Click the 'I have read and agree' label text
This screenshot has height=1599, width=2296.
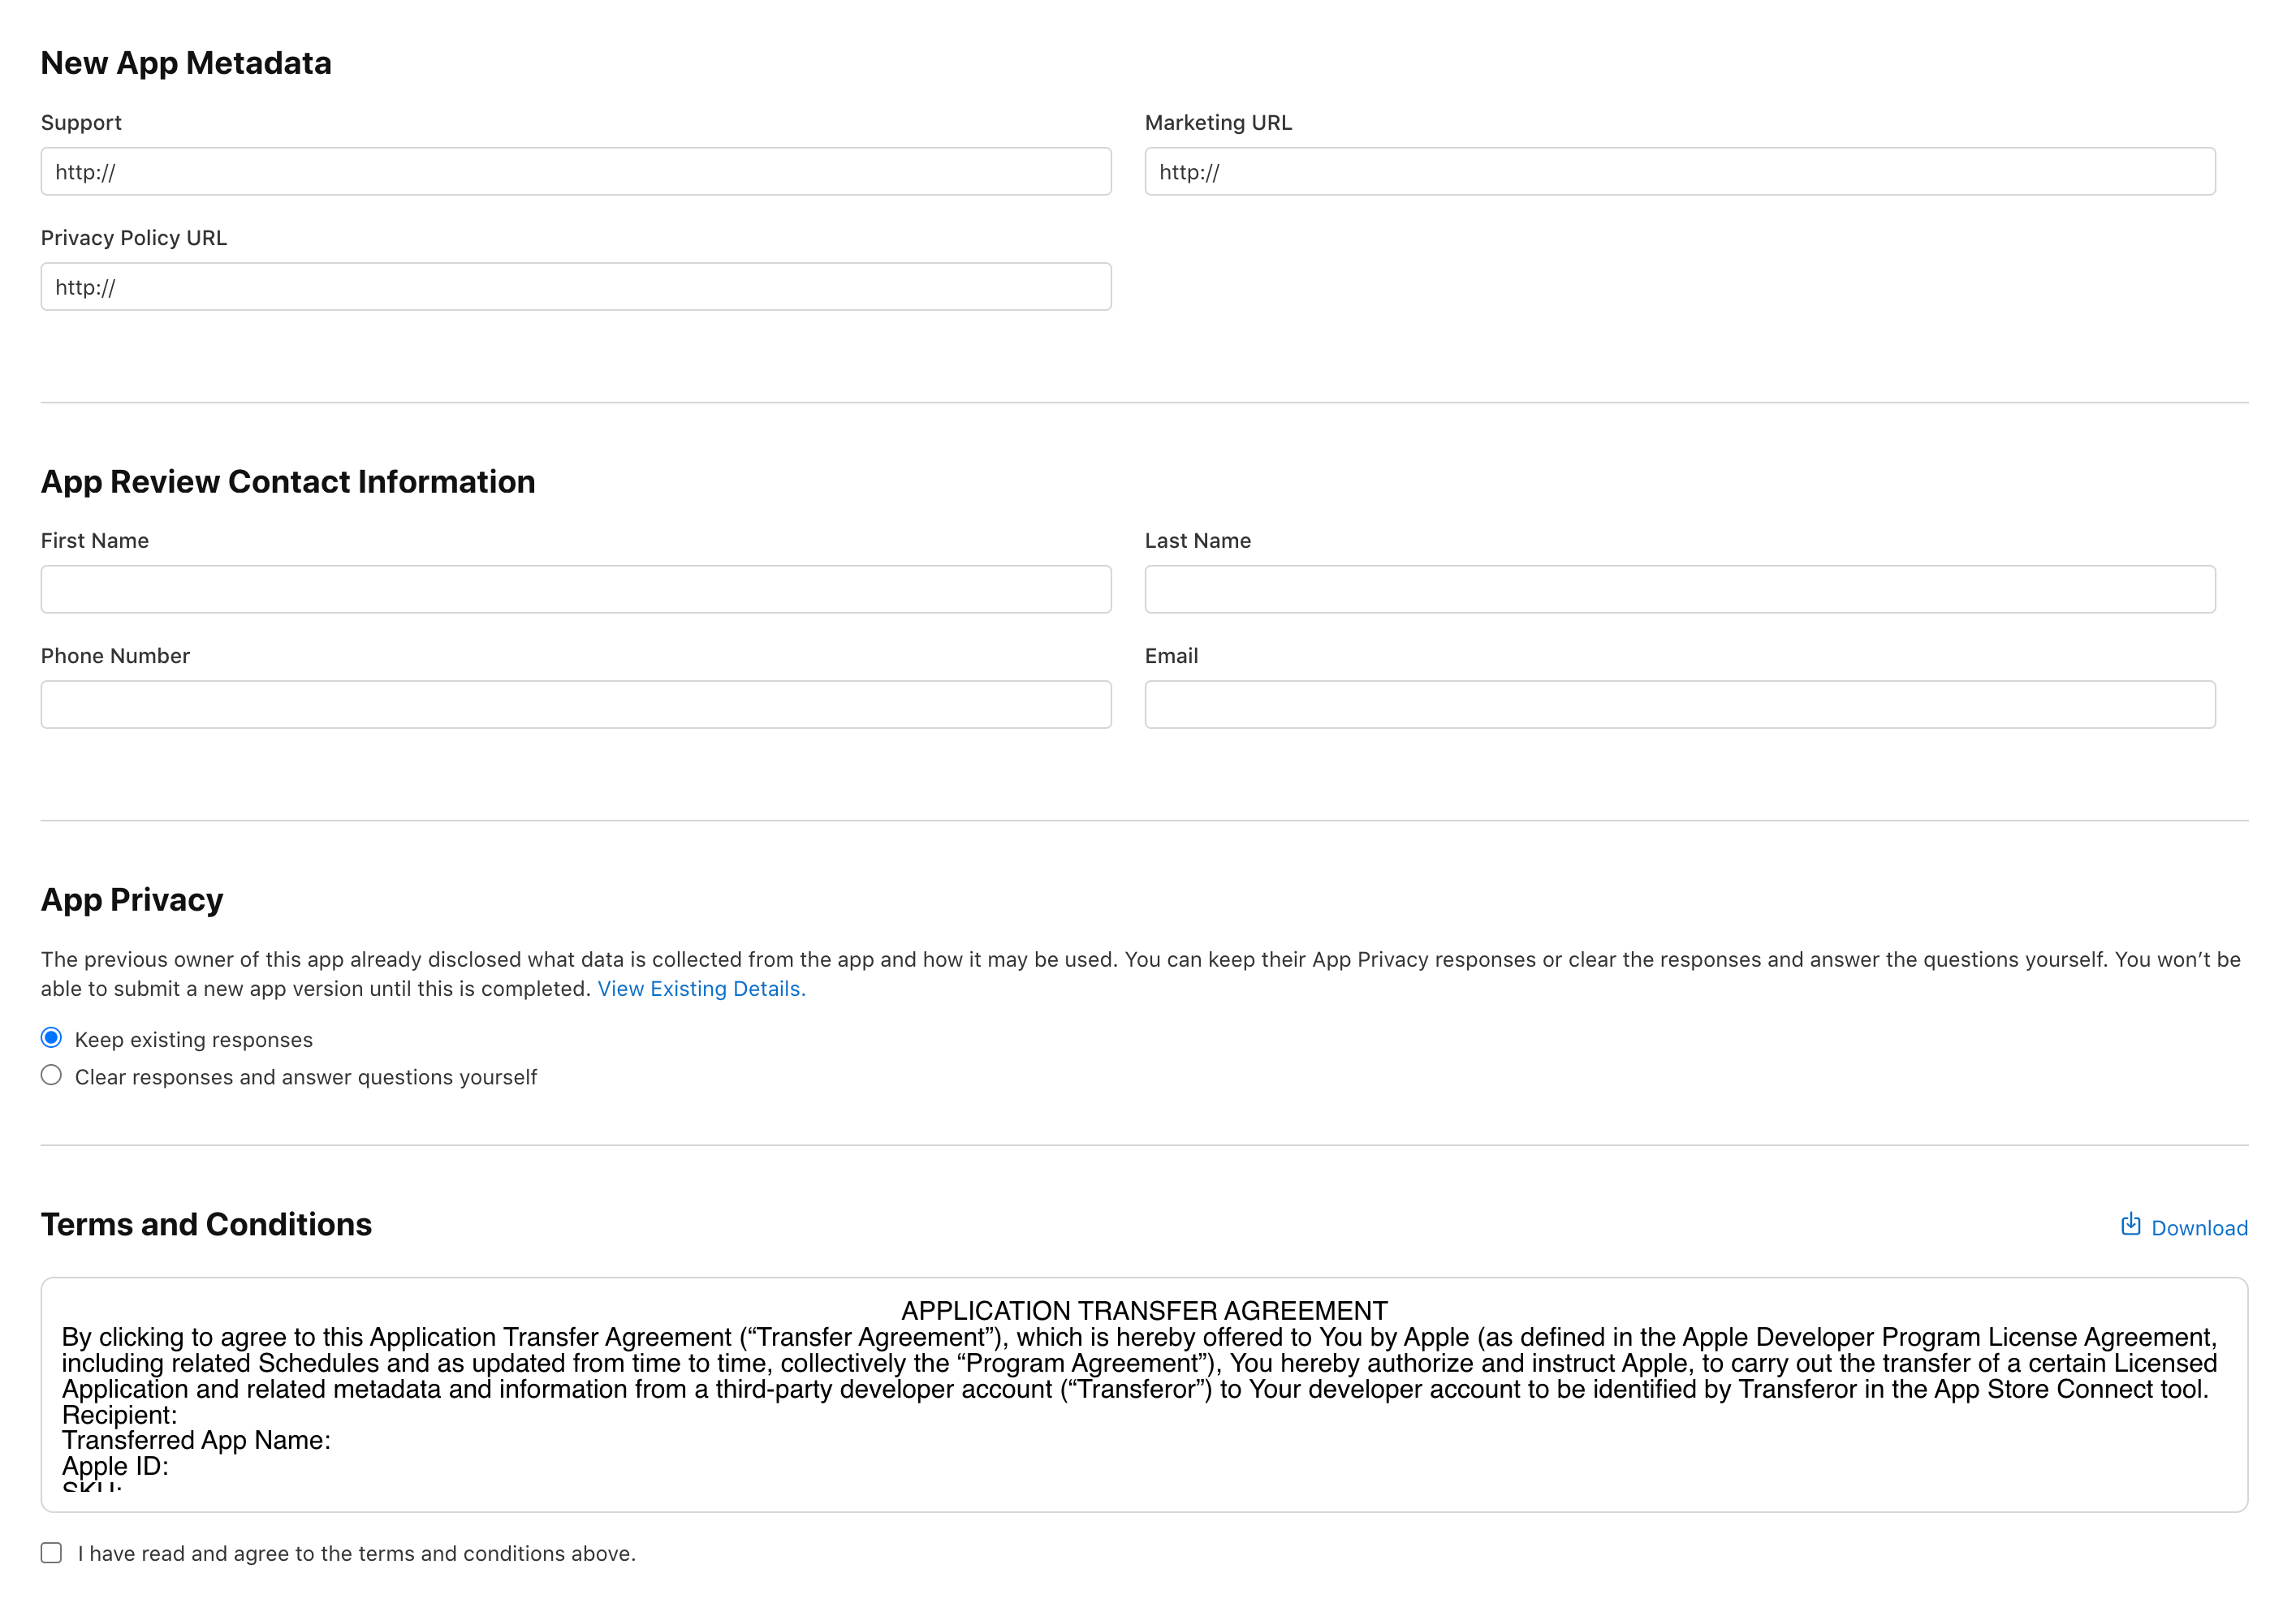coord(356,1554)
